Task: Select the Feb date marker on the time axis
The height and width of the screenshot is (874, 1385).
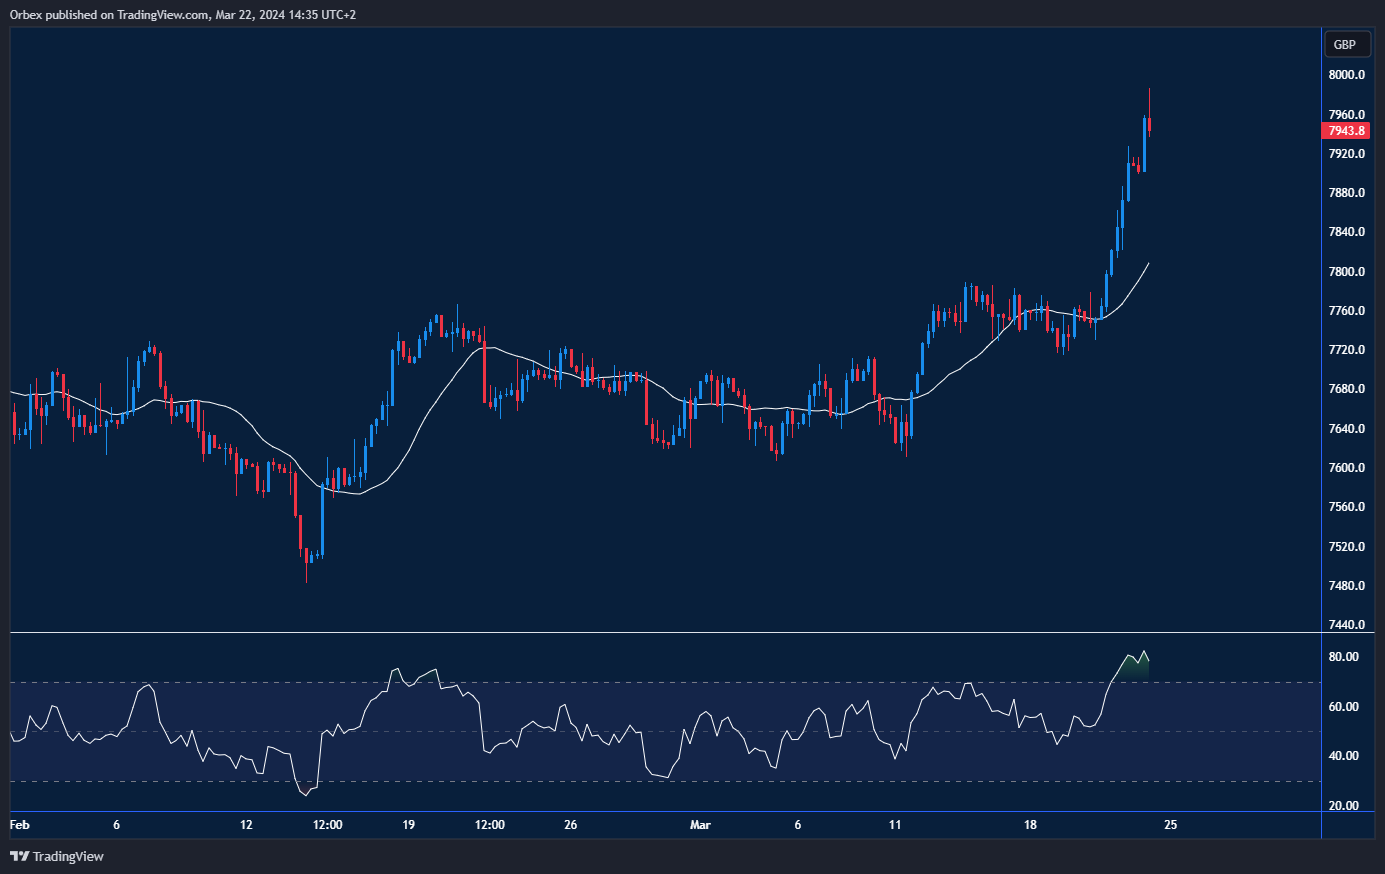Action: [19, 825]
